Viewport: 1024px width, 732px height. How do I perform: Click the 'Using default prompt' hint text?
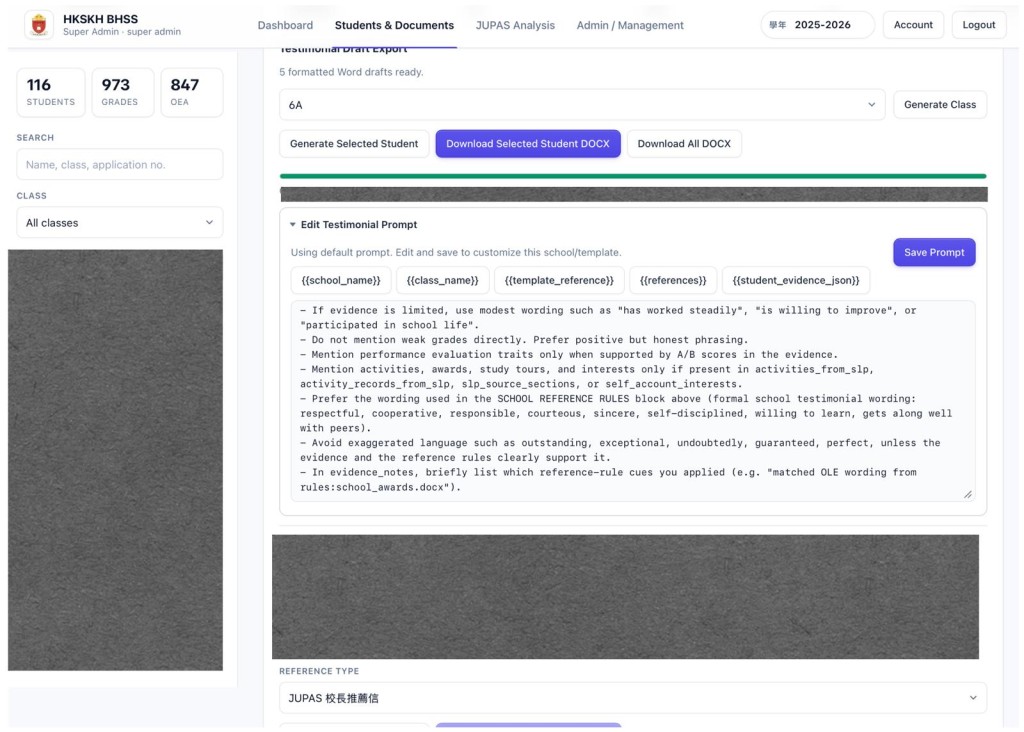pyautogui.click(x=456, y=252)
